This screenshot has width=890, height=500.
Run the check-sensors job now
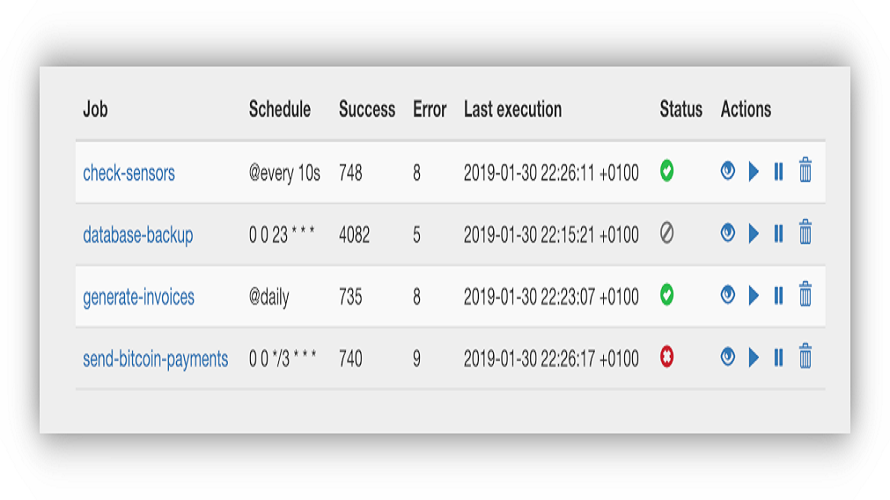[x=754, y=171]
